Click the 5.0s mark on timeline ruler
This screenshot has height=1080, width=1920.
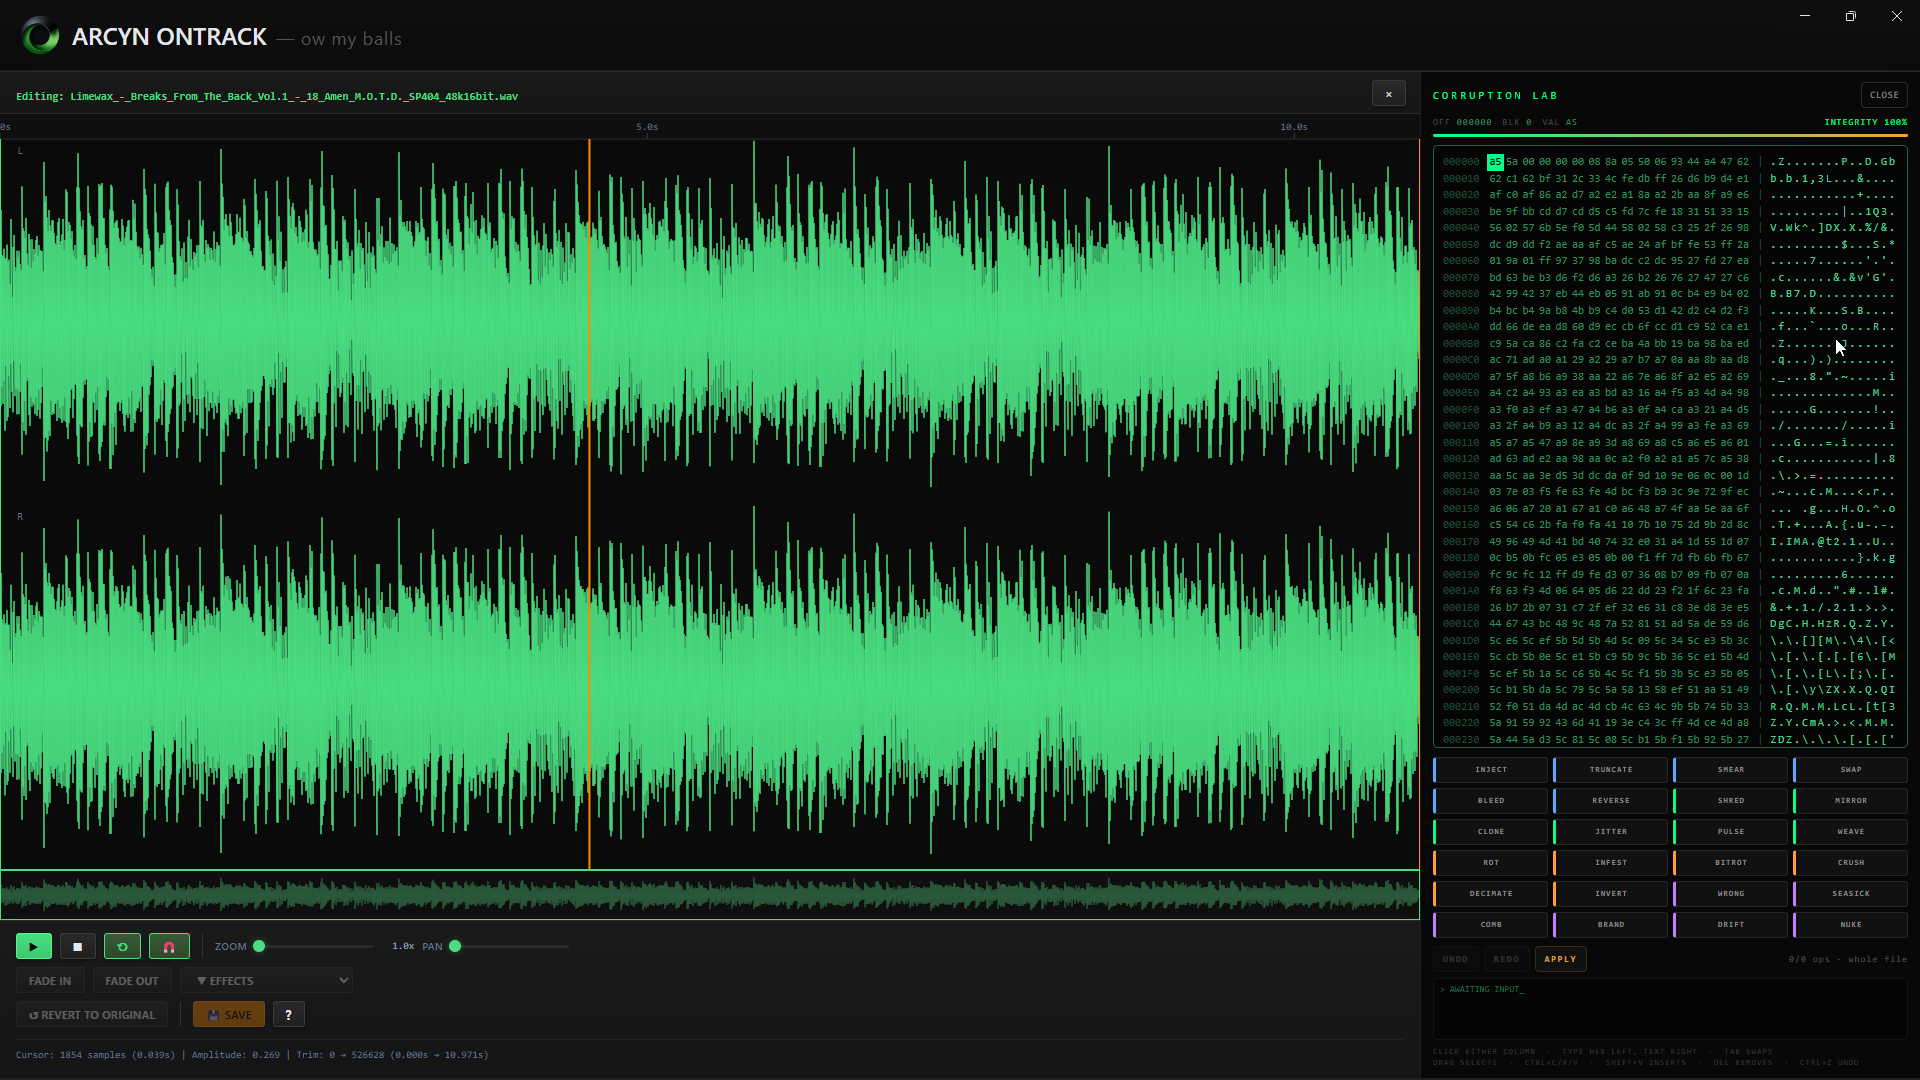647,127
